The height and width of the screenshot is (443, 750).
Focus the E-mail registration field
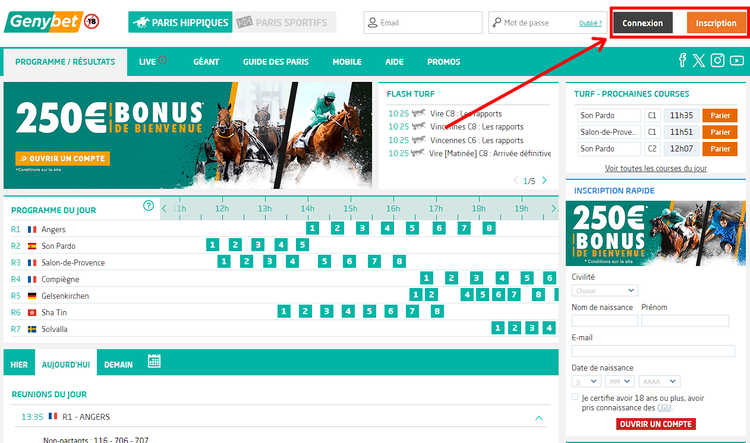[x=653, y=351]
